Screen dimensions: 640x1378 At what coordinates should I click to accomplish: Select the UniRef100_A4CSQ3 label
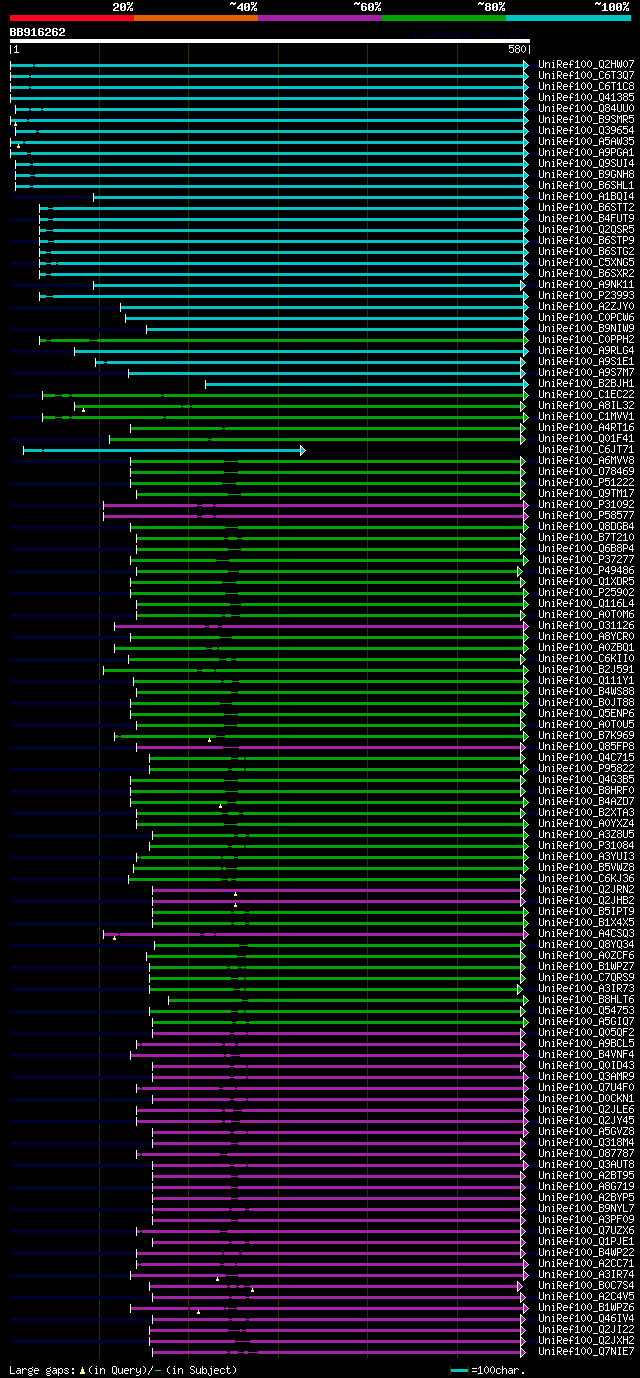tap(586, 933)
